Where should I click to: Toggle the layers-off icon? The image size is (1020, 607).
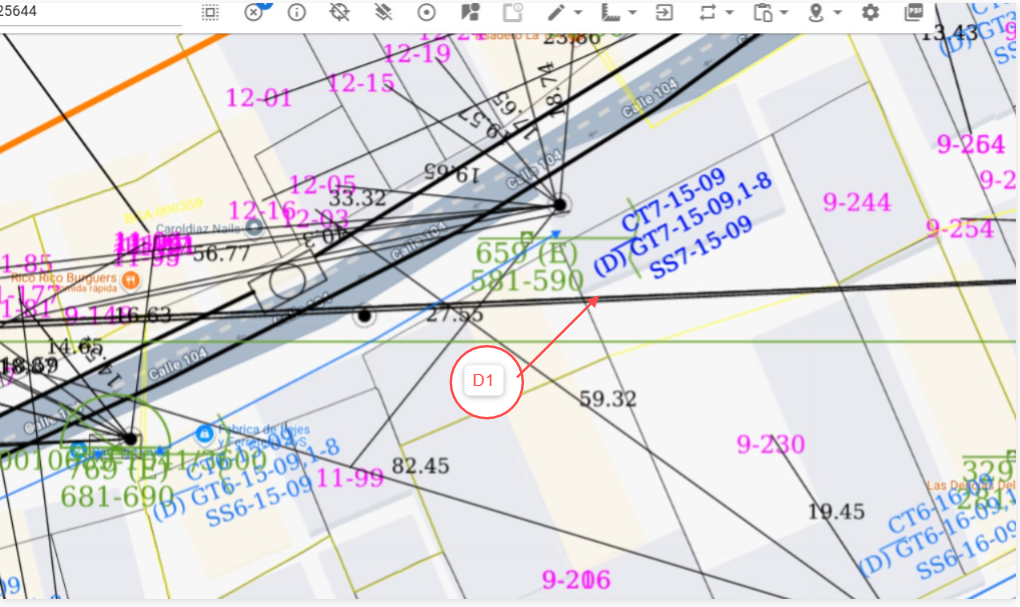click(x=383, y=12)
